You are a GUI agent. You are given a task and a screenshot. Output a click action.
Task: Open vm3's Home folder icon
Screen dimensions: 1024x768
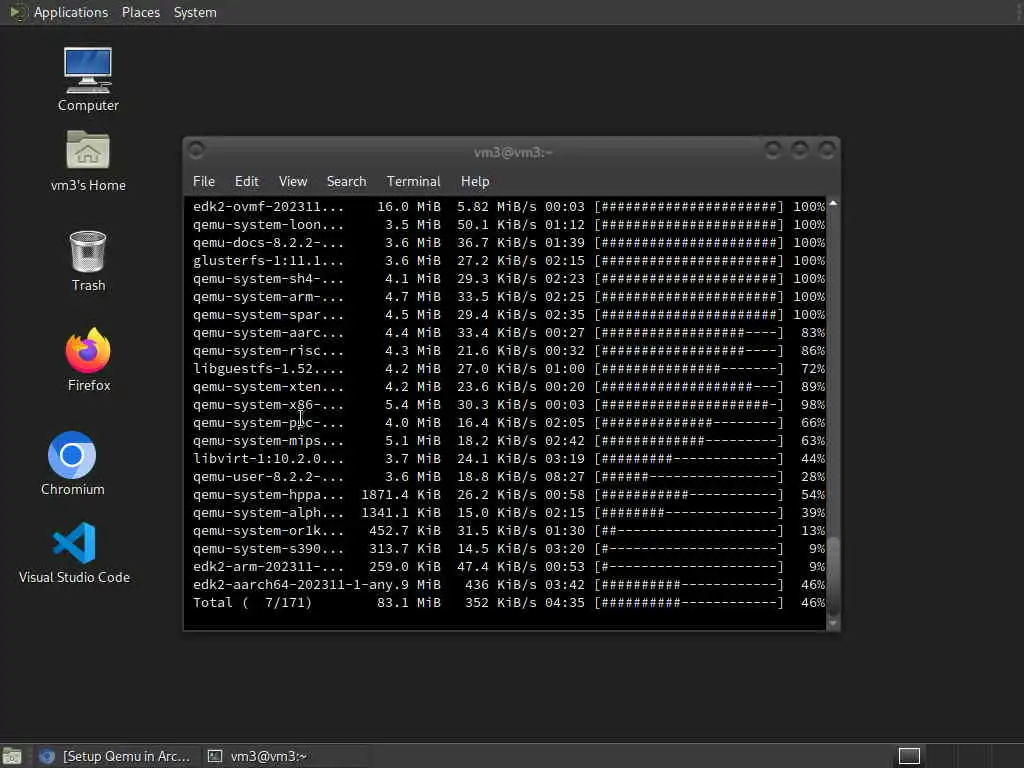[88, 160]
